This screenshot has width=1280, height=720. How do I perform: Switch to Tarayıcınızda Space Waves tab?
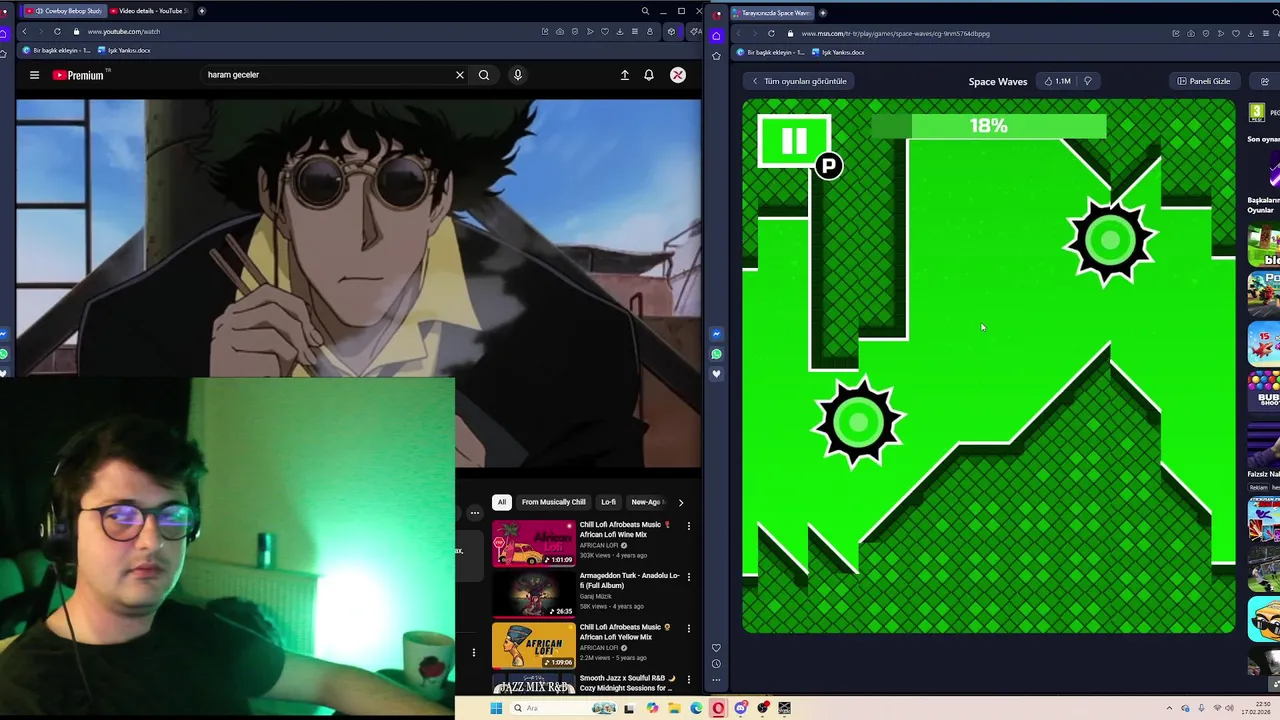pos(773,12)
